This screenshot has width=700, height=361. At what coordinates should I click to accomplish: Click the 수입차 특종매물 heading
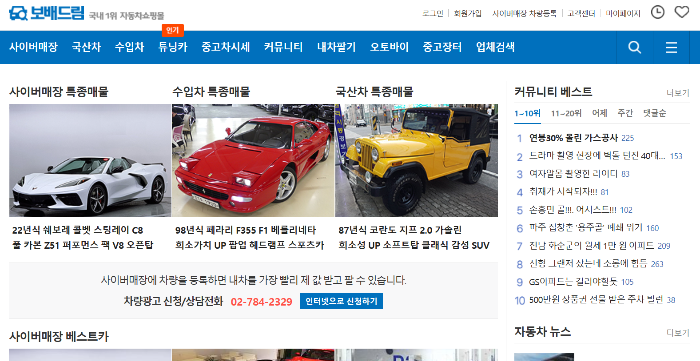(x=211, y=92)
